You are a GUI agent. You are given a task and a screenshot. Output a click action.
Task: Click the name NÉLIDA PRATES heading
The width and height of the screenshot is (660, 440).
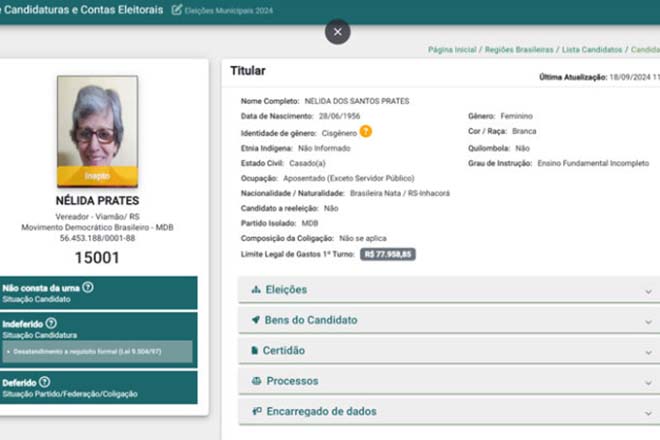pyautogui.click(x=97, y=200)
